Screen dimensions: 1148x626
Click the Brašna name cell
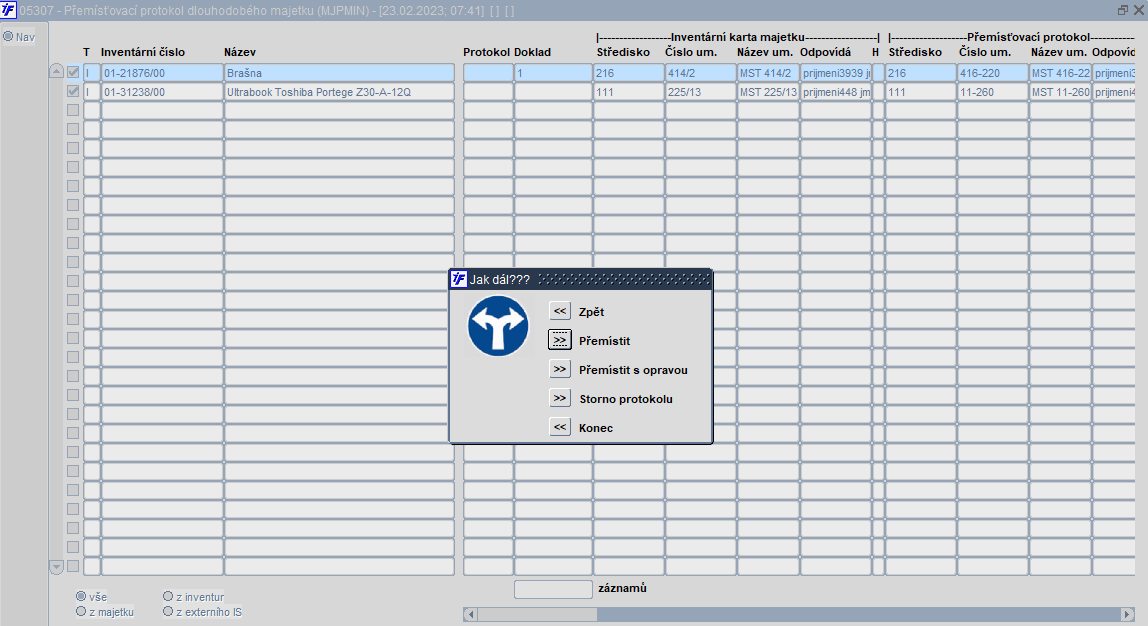pos(339,72)
